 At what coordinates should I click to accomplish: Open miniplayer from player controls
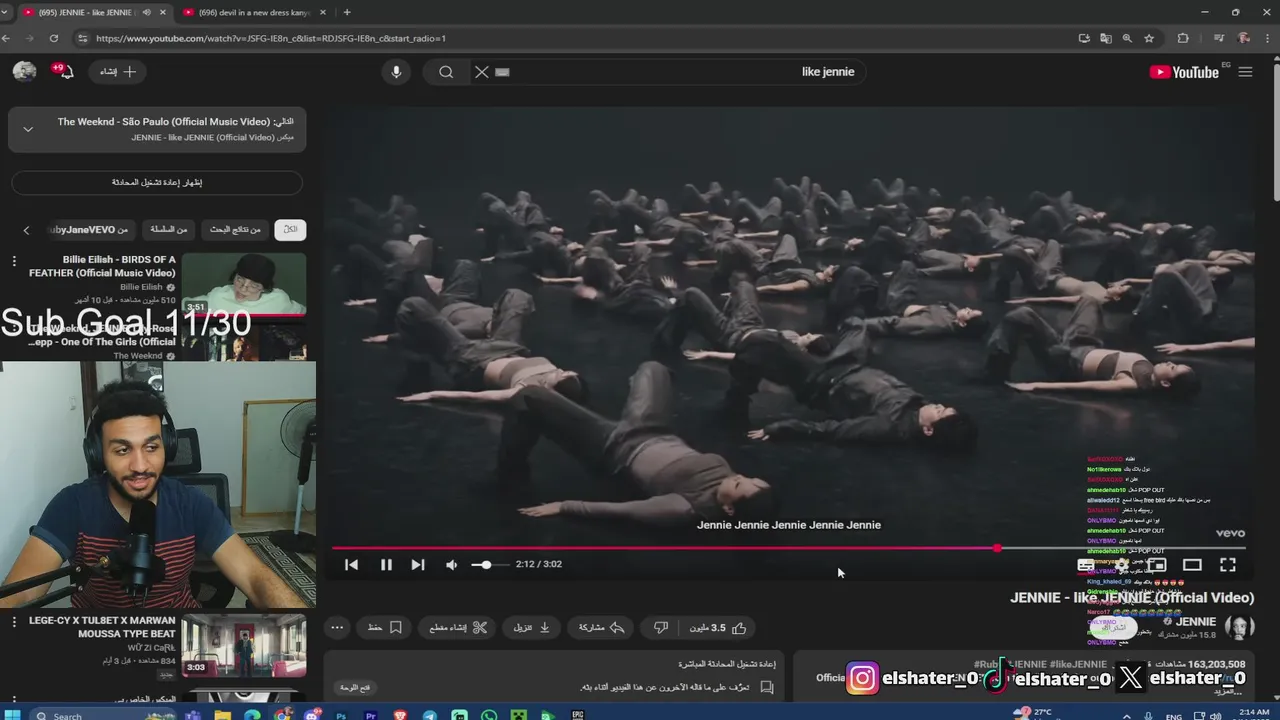(1157, 565)
